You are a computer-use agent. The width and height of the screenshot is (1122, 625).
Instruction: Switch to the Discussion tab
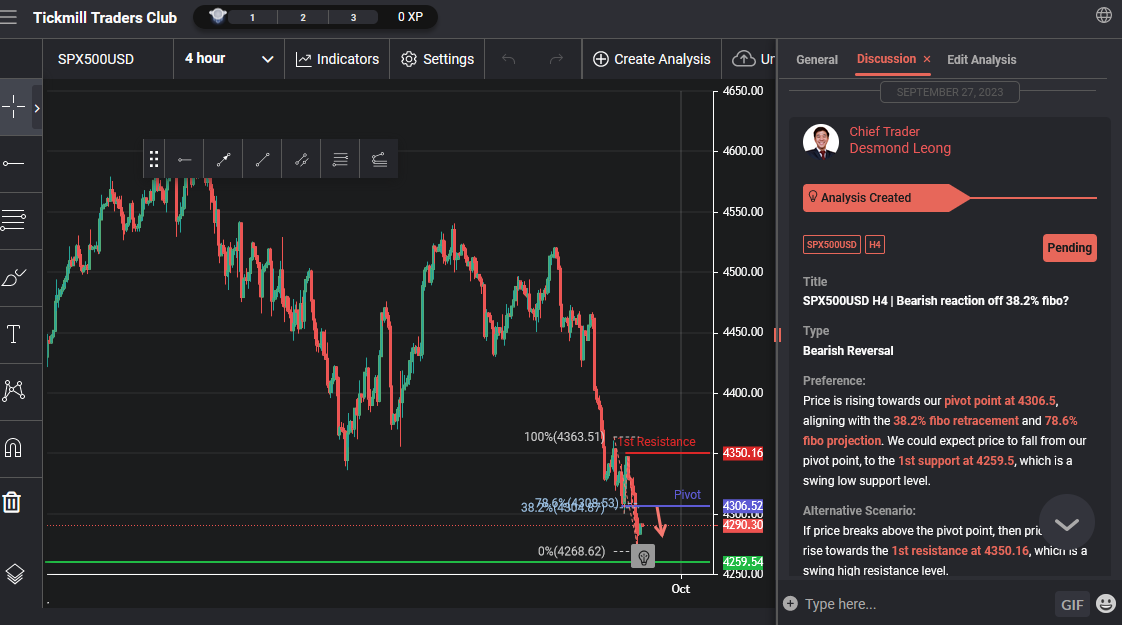[886, 59]
